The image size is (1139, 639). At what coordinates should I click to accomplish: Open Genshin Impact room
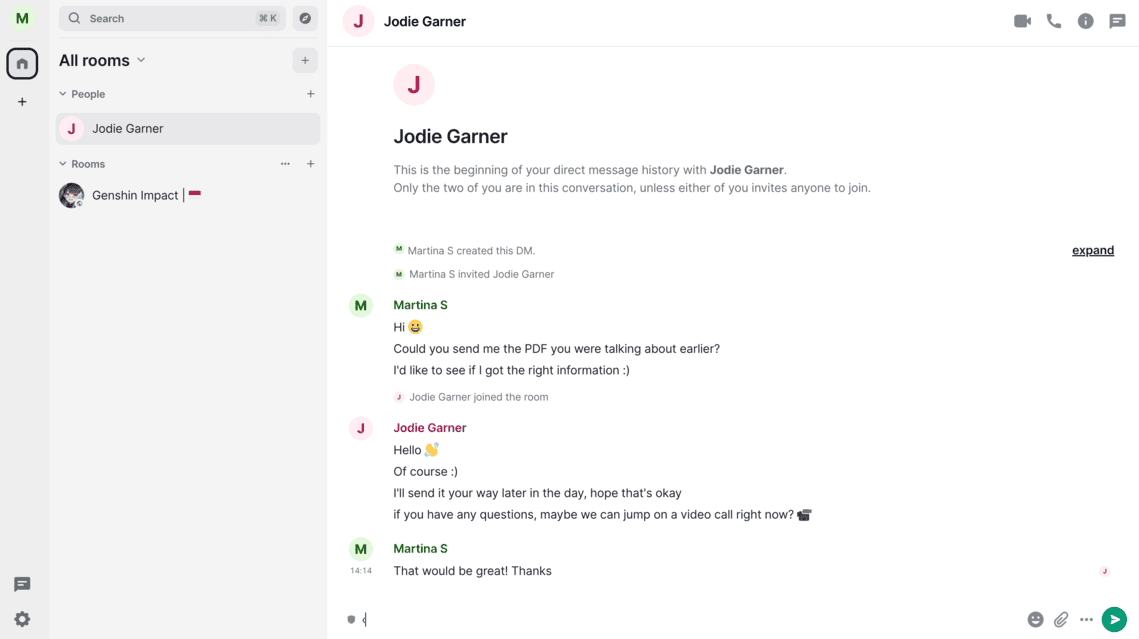(135, 195)
